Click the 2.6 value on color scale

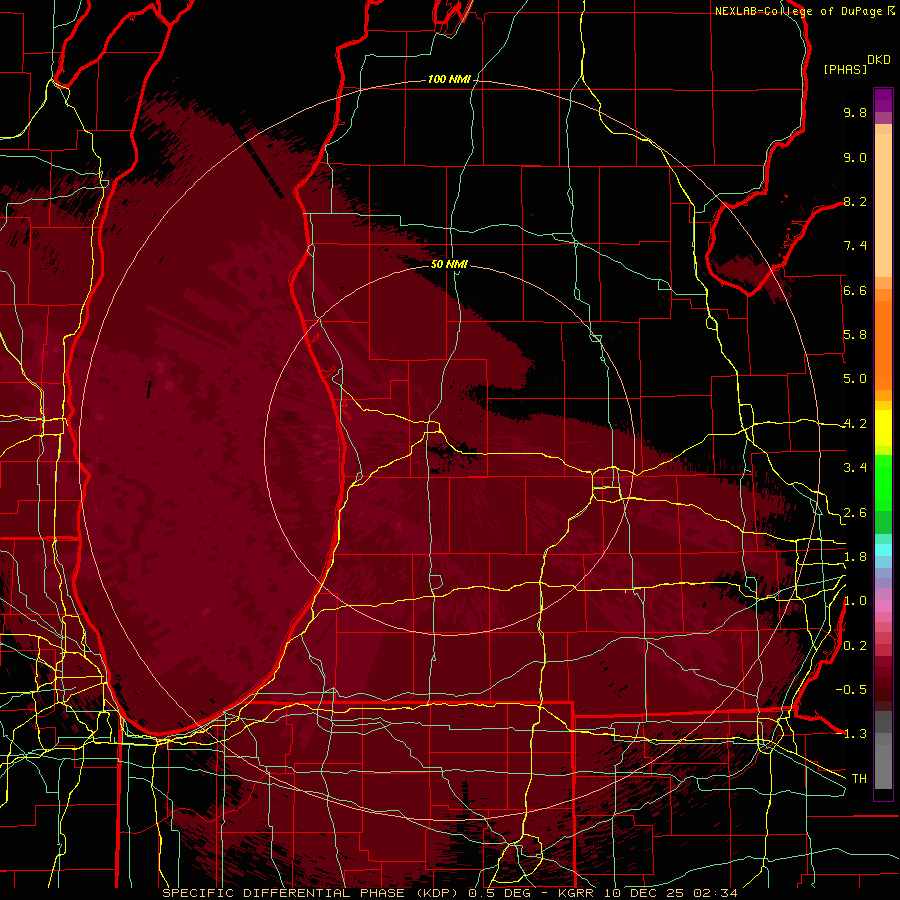(x=855, y=513)
